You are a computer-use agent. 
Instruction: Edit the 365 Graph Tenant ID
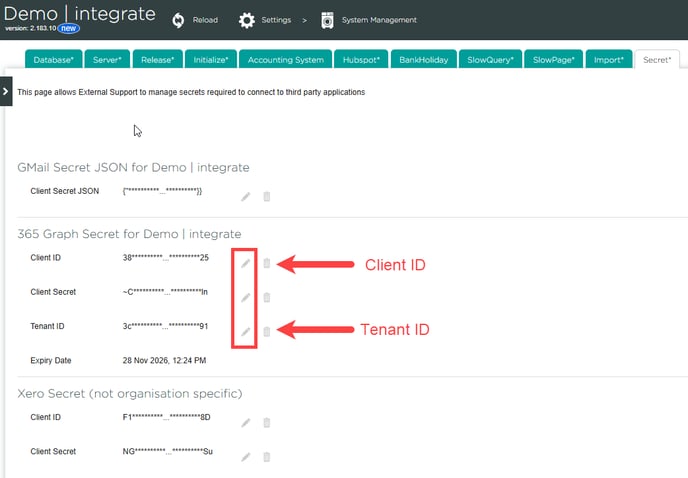coord(246,331)
